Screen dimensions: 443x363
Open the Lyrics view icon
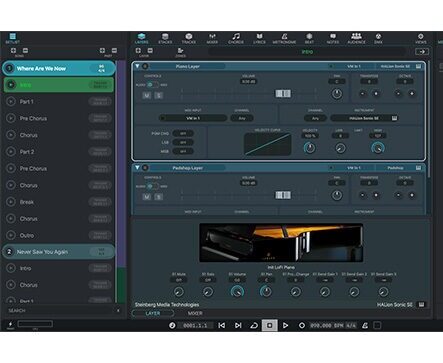click(x=259, y=36)
